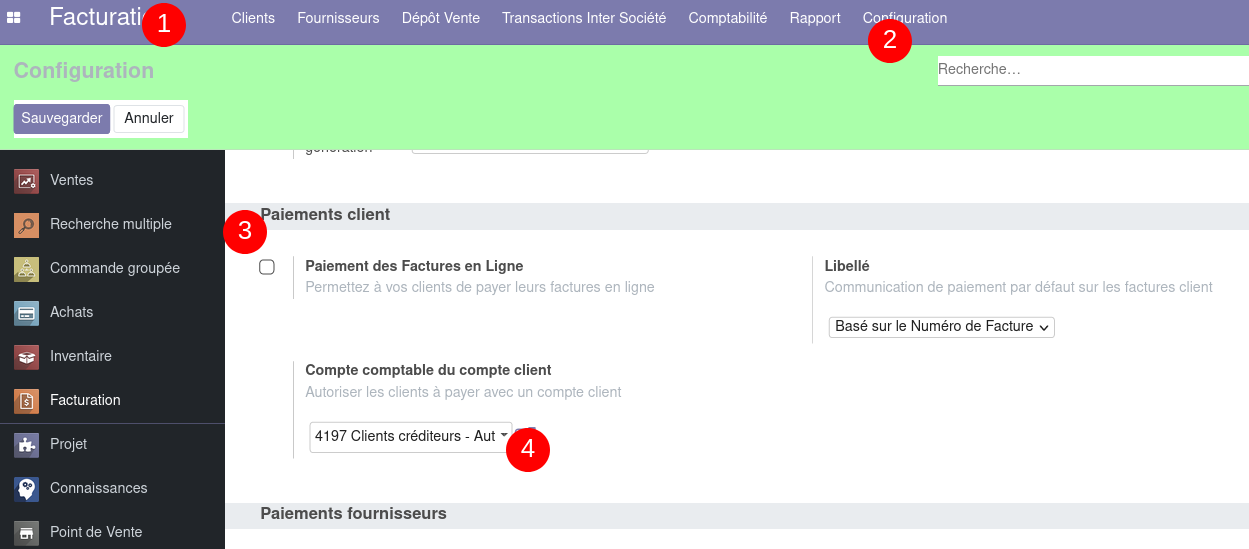Open the apps grid menu icon
This screenshot has width=1249, height=549.
point(14,18)
